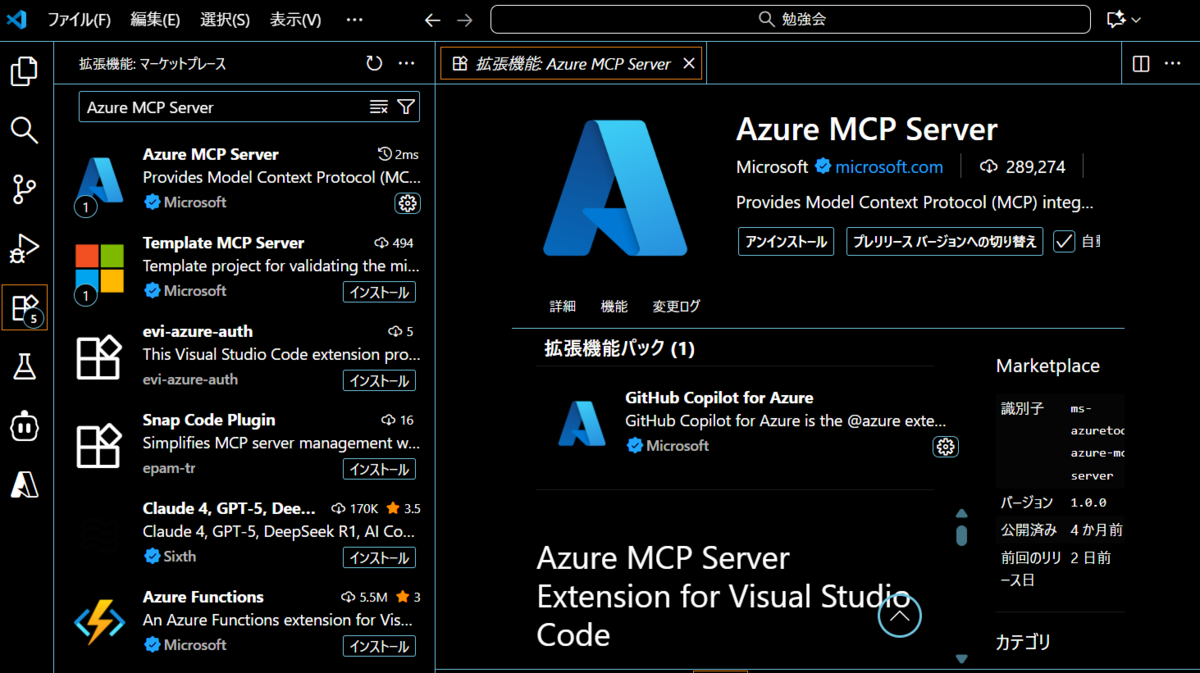Viewport: 1200px width, 673px height.
Task: Follow the microsoft.com publisher link
Action: (x=888, y=167)
